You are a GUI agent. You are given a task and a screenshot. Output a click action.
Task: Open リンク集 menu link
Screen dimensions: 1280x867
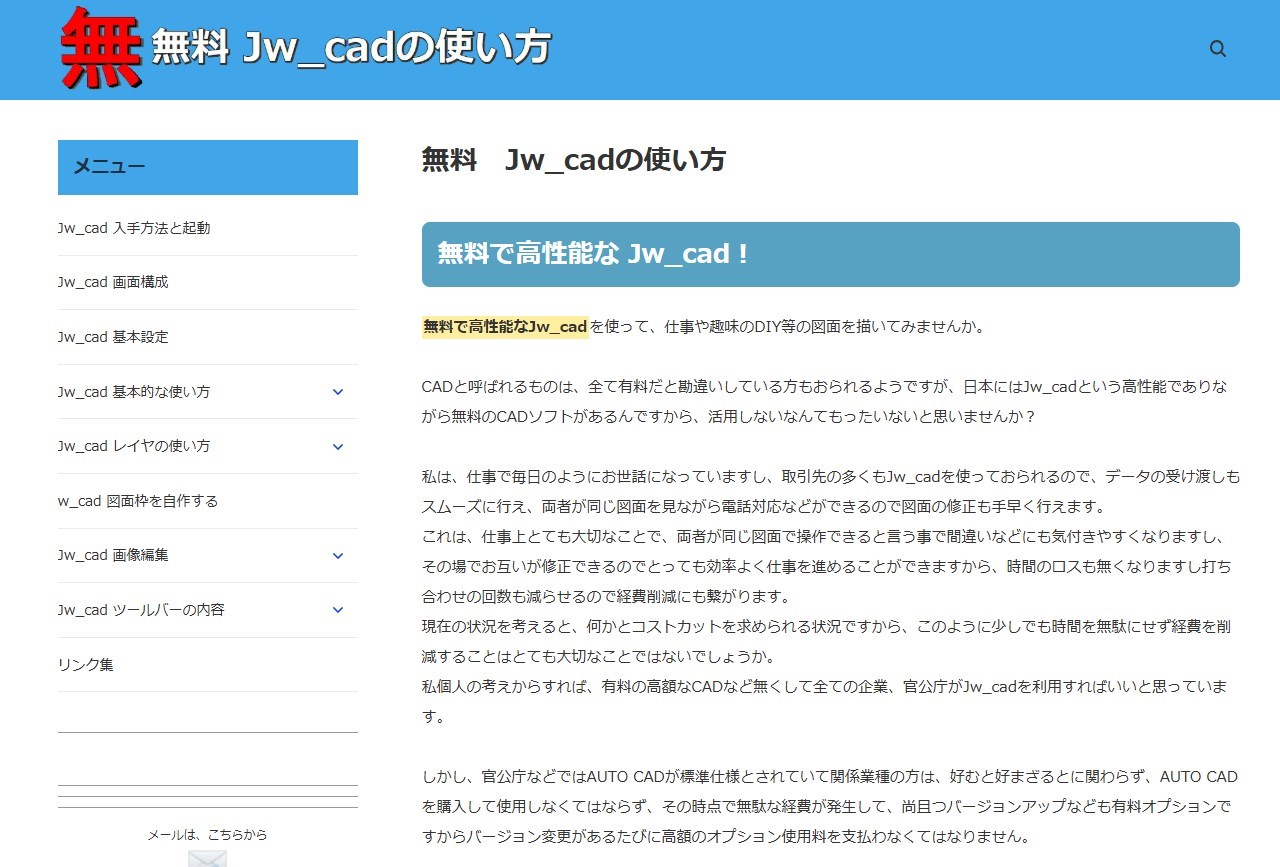click(x=86, y=665)
